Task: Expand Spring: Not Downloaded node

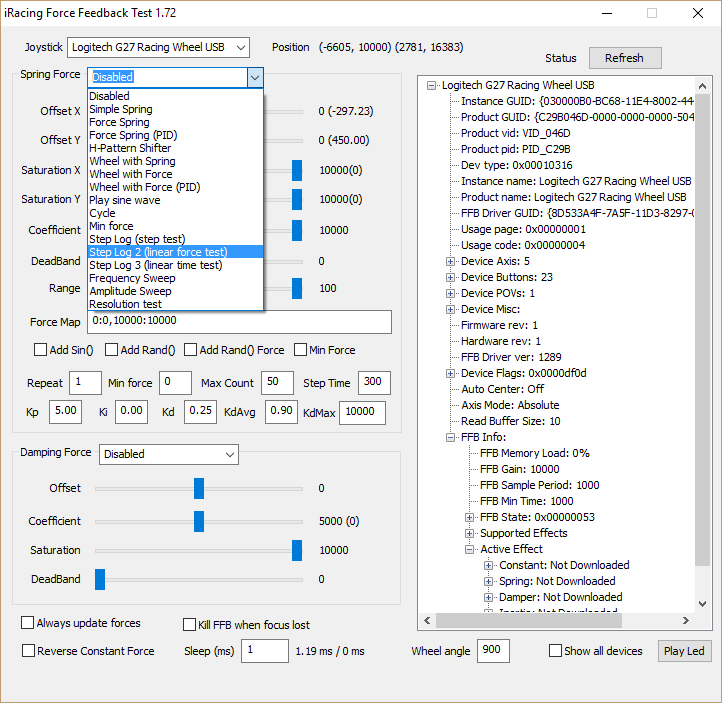Action: pyautogui.click(x=489, y=581)
